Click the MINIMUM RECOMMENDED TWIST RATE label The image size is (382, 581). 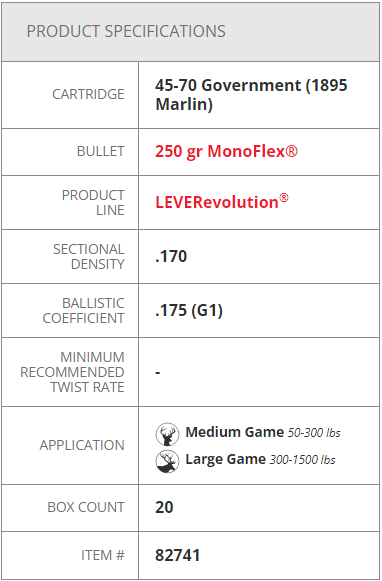[72, 372]
